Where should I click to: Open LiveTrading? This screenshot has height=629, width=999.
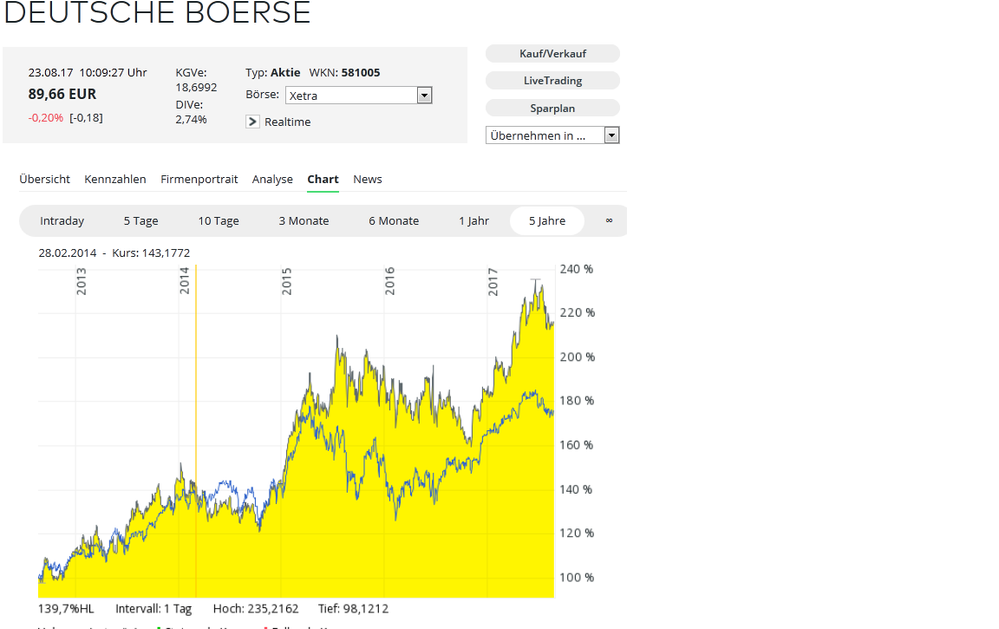(x=552, y=80)
